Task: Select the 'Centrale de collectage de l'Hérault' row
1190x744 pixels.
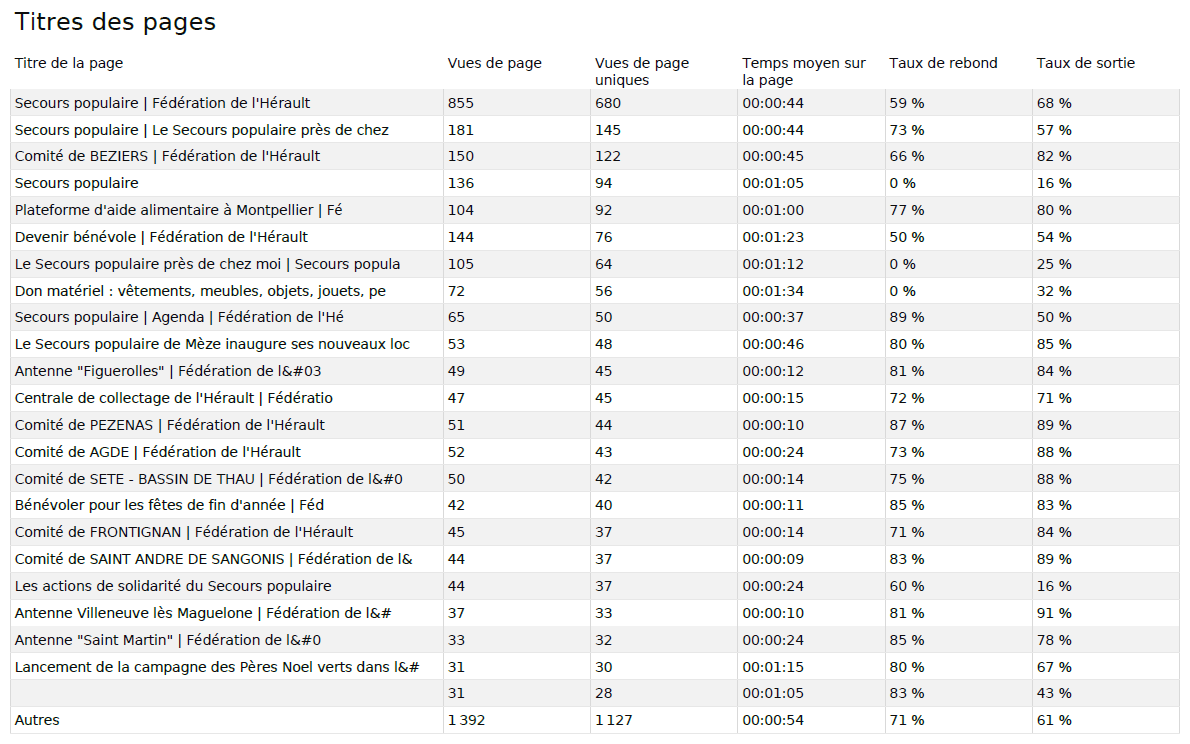Action: coord(173,398)
